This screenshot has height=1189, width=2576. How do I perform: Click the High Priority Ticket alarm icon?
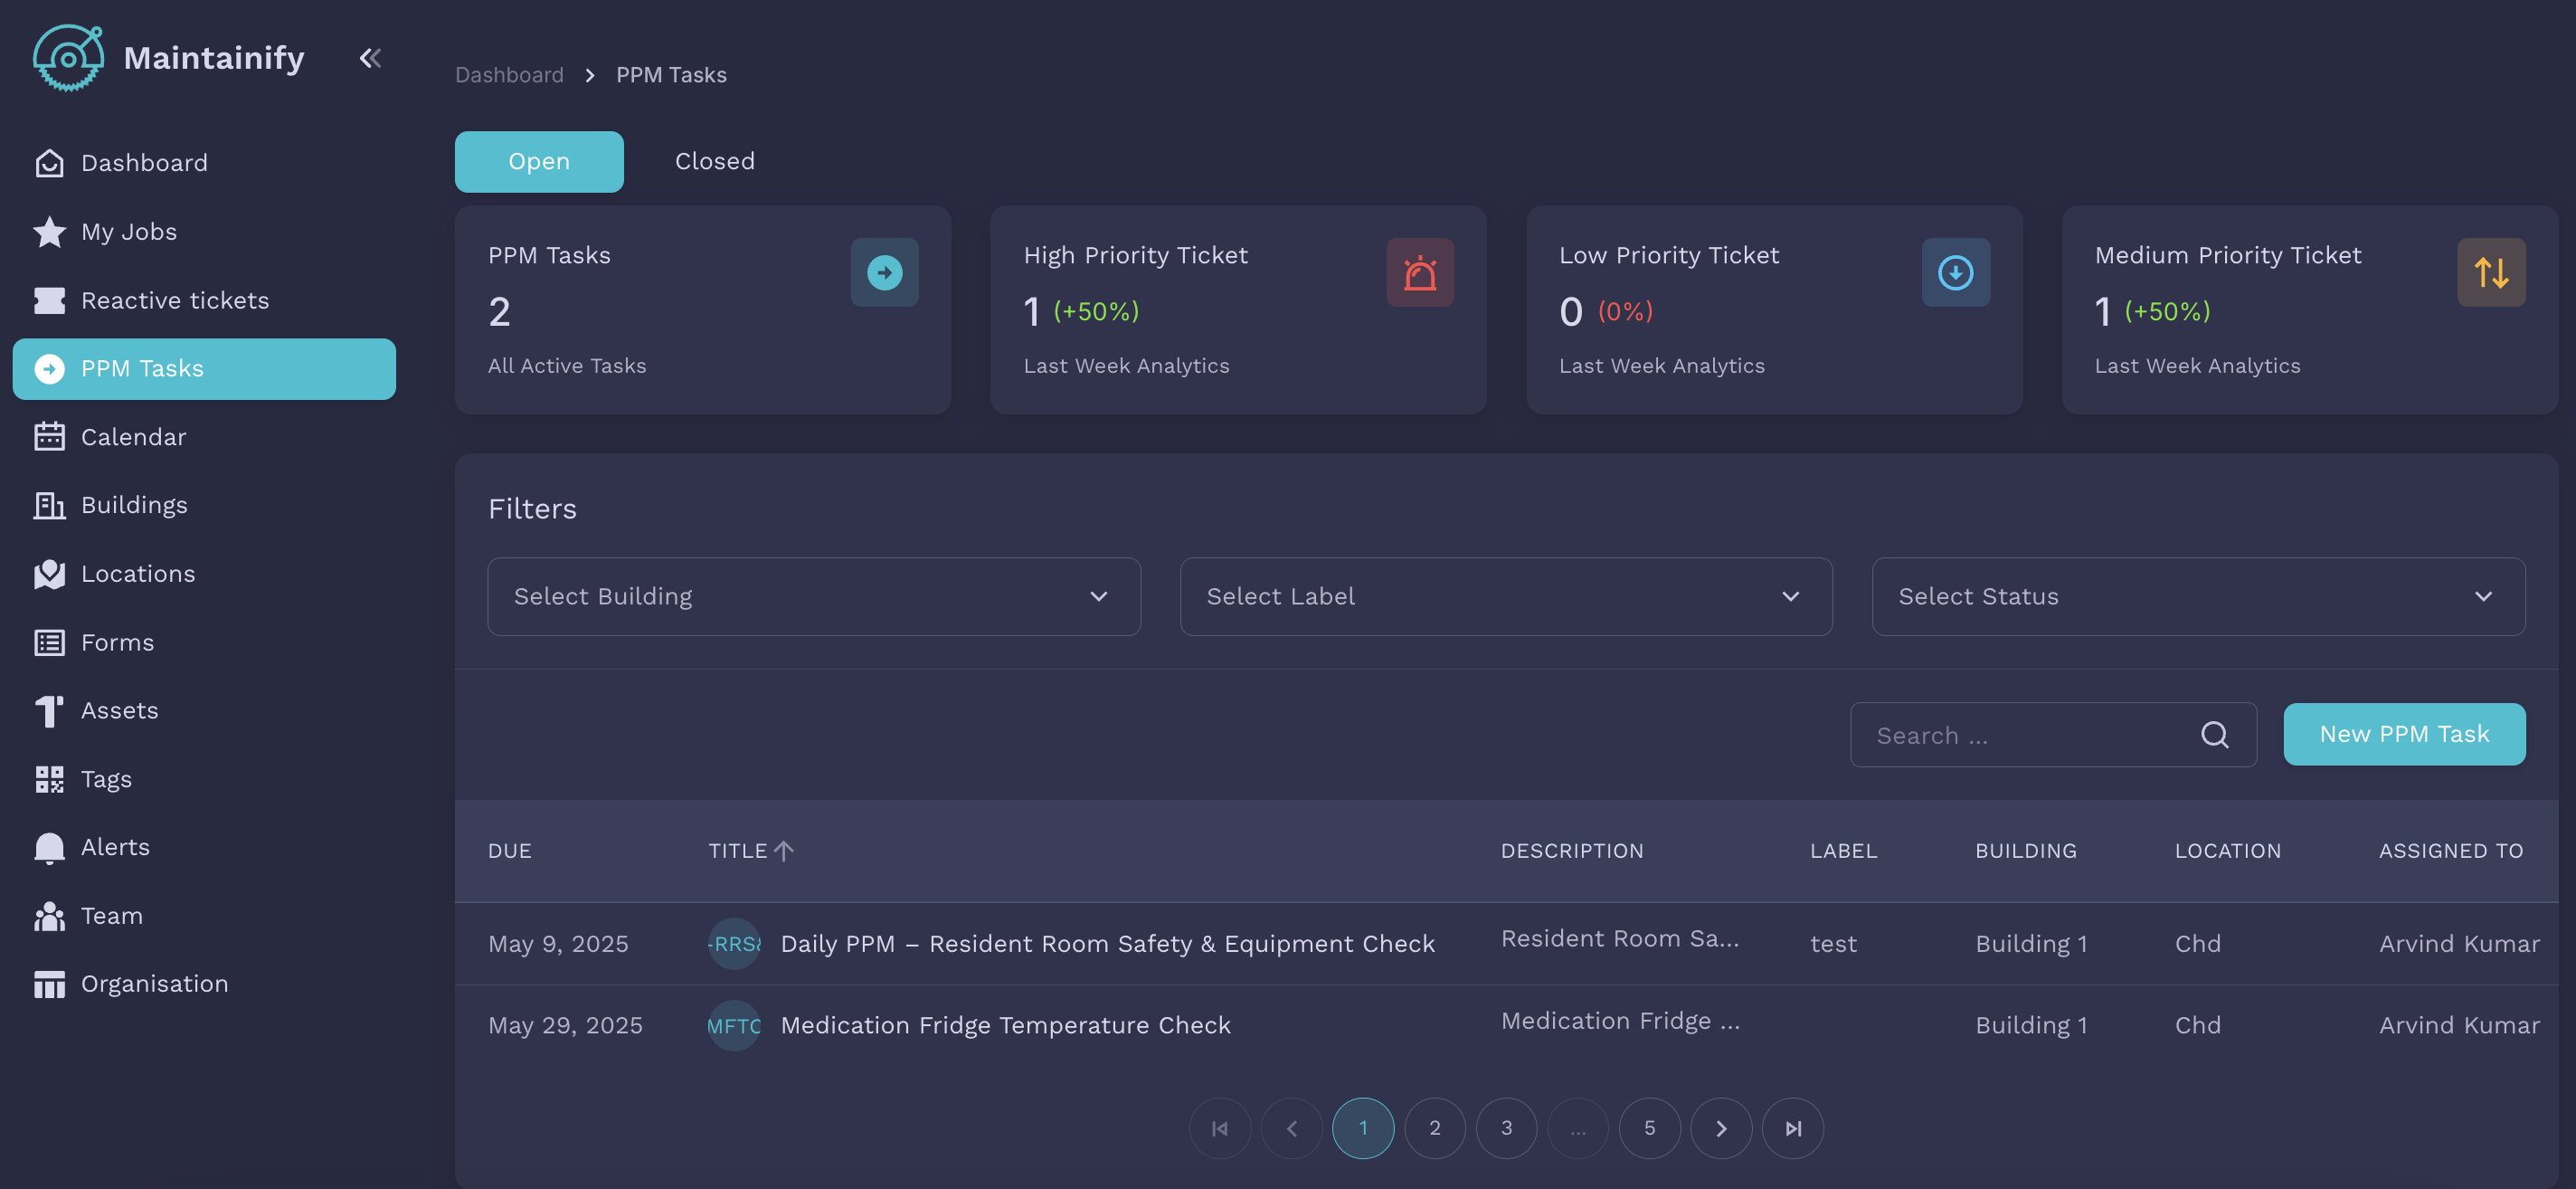click(1420, 272)
